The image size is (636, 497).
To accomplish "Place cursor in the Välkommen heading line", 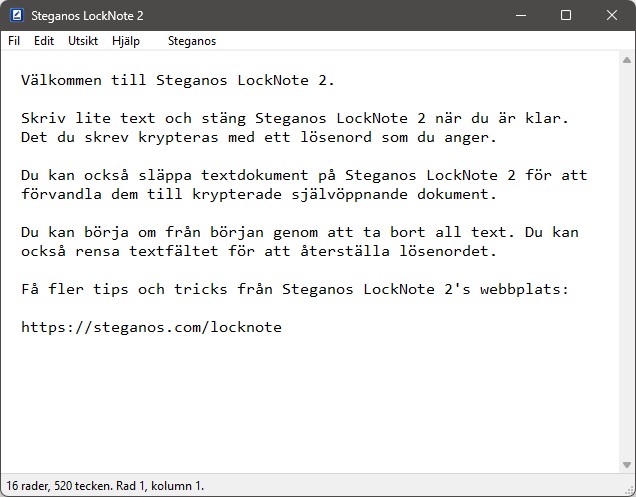I will click(178, 80).
